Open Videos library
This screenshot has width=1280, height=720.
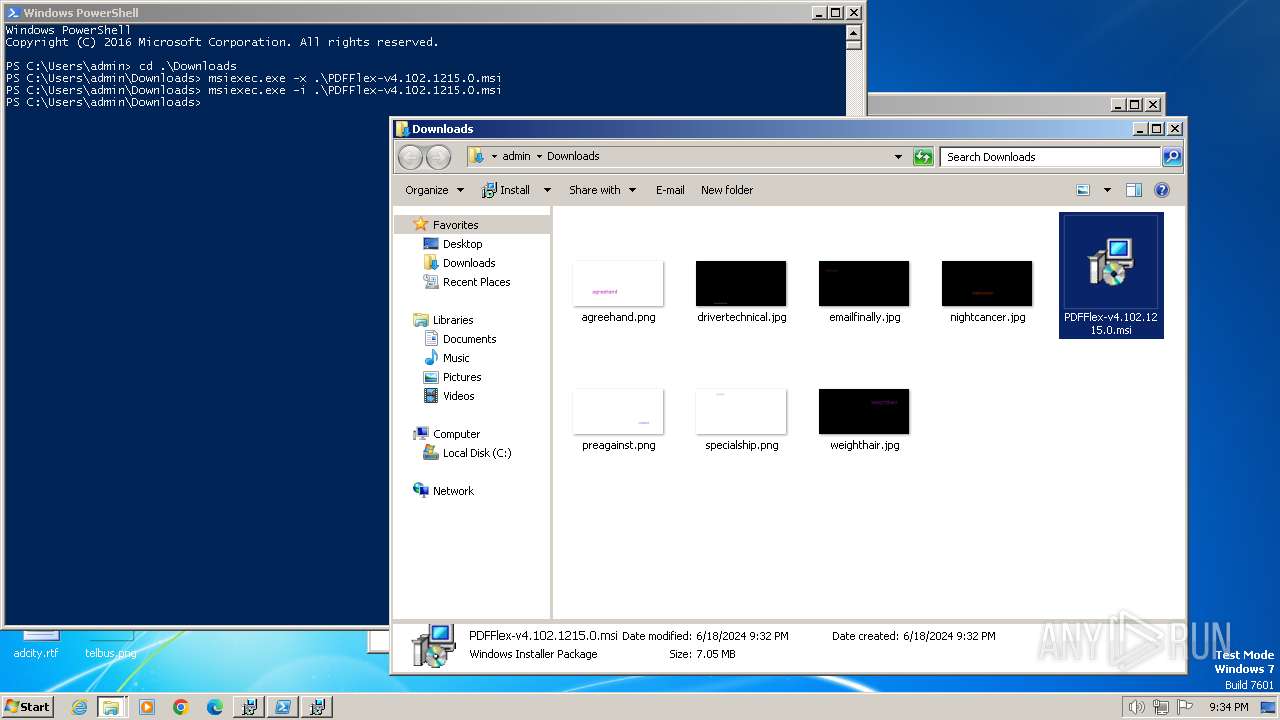point(458,396)
